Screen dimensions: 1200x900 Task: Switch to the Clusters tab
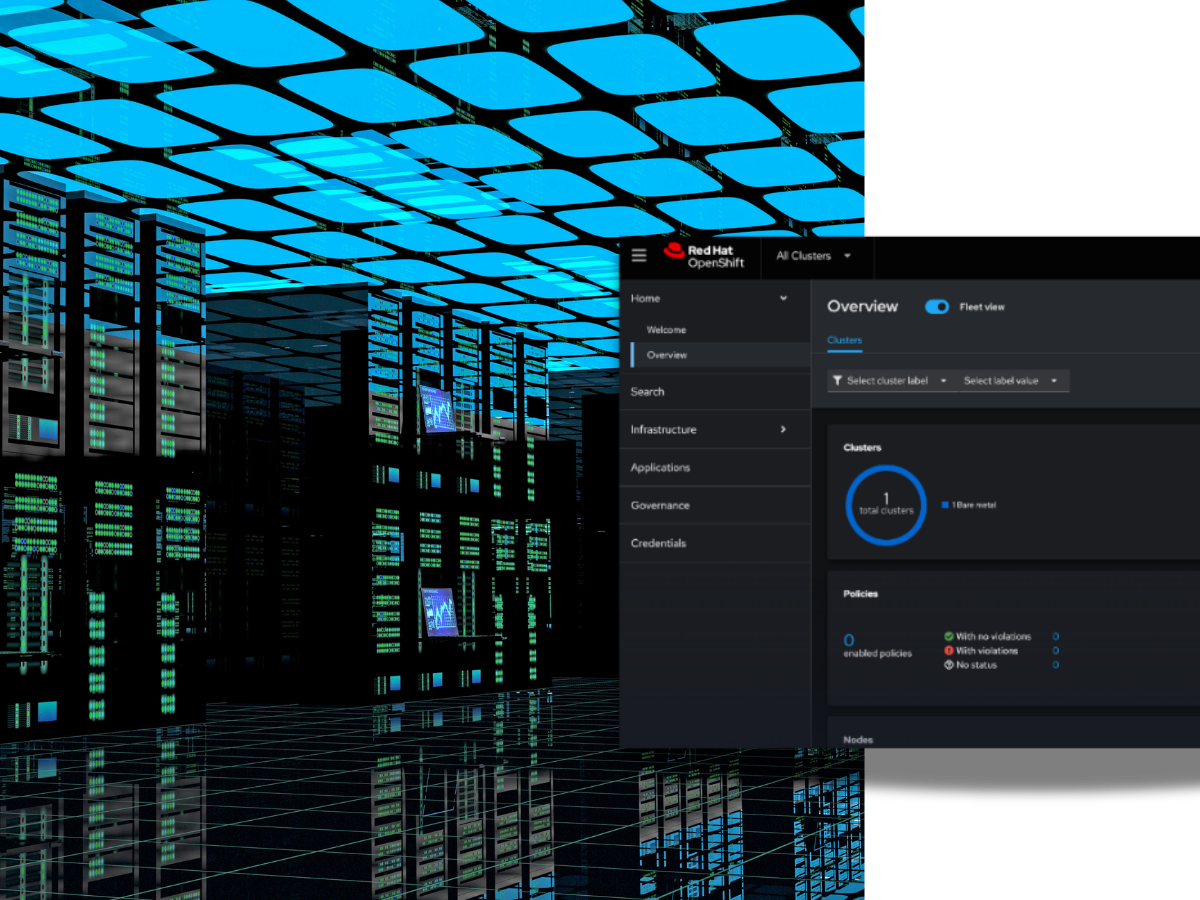click(x=844, y=341)
